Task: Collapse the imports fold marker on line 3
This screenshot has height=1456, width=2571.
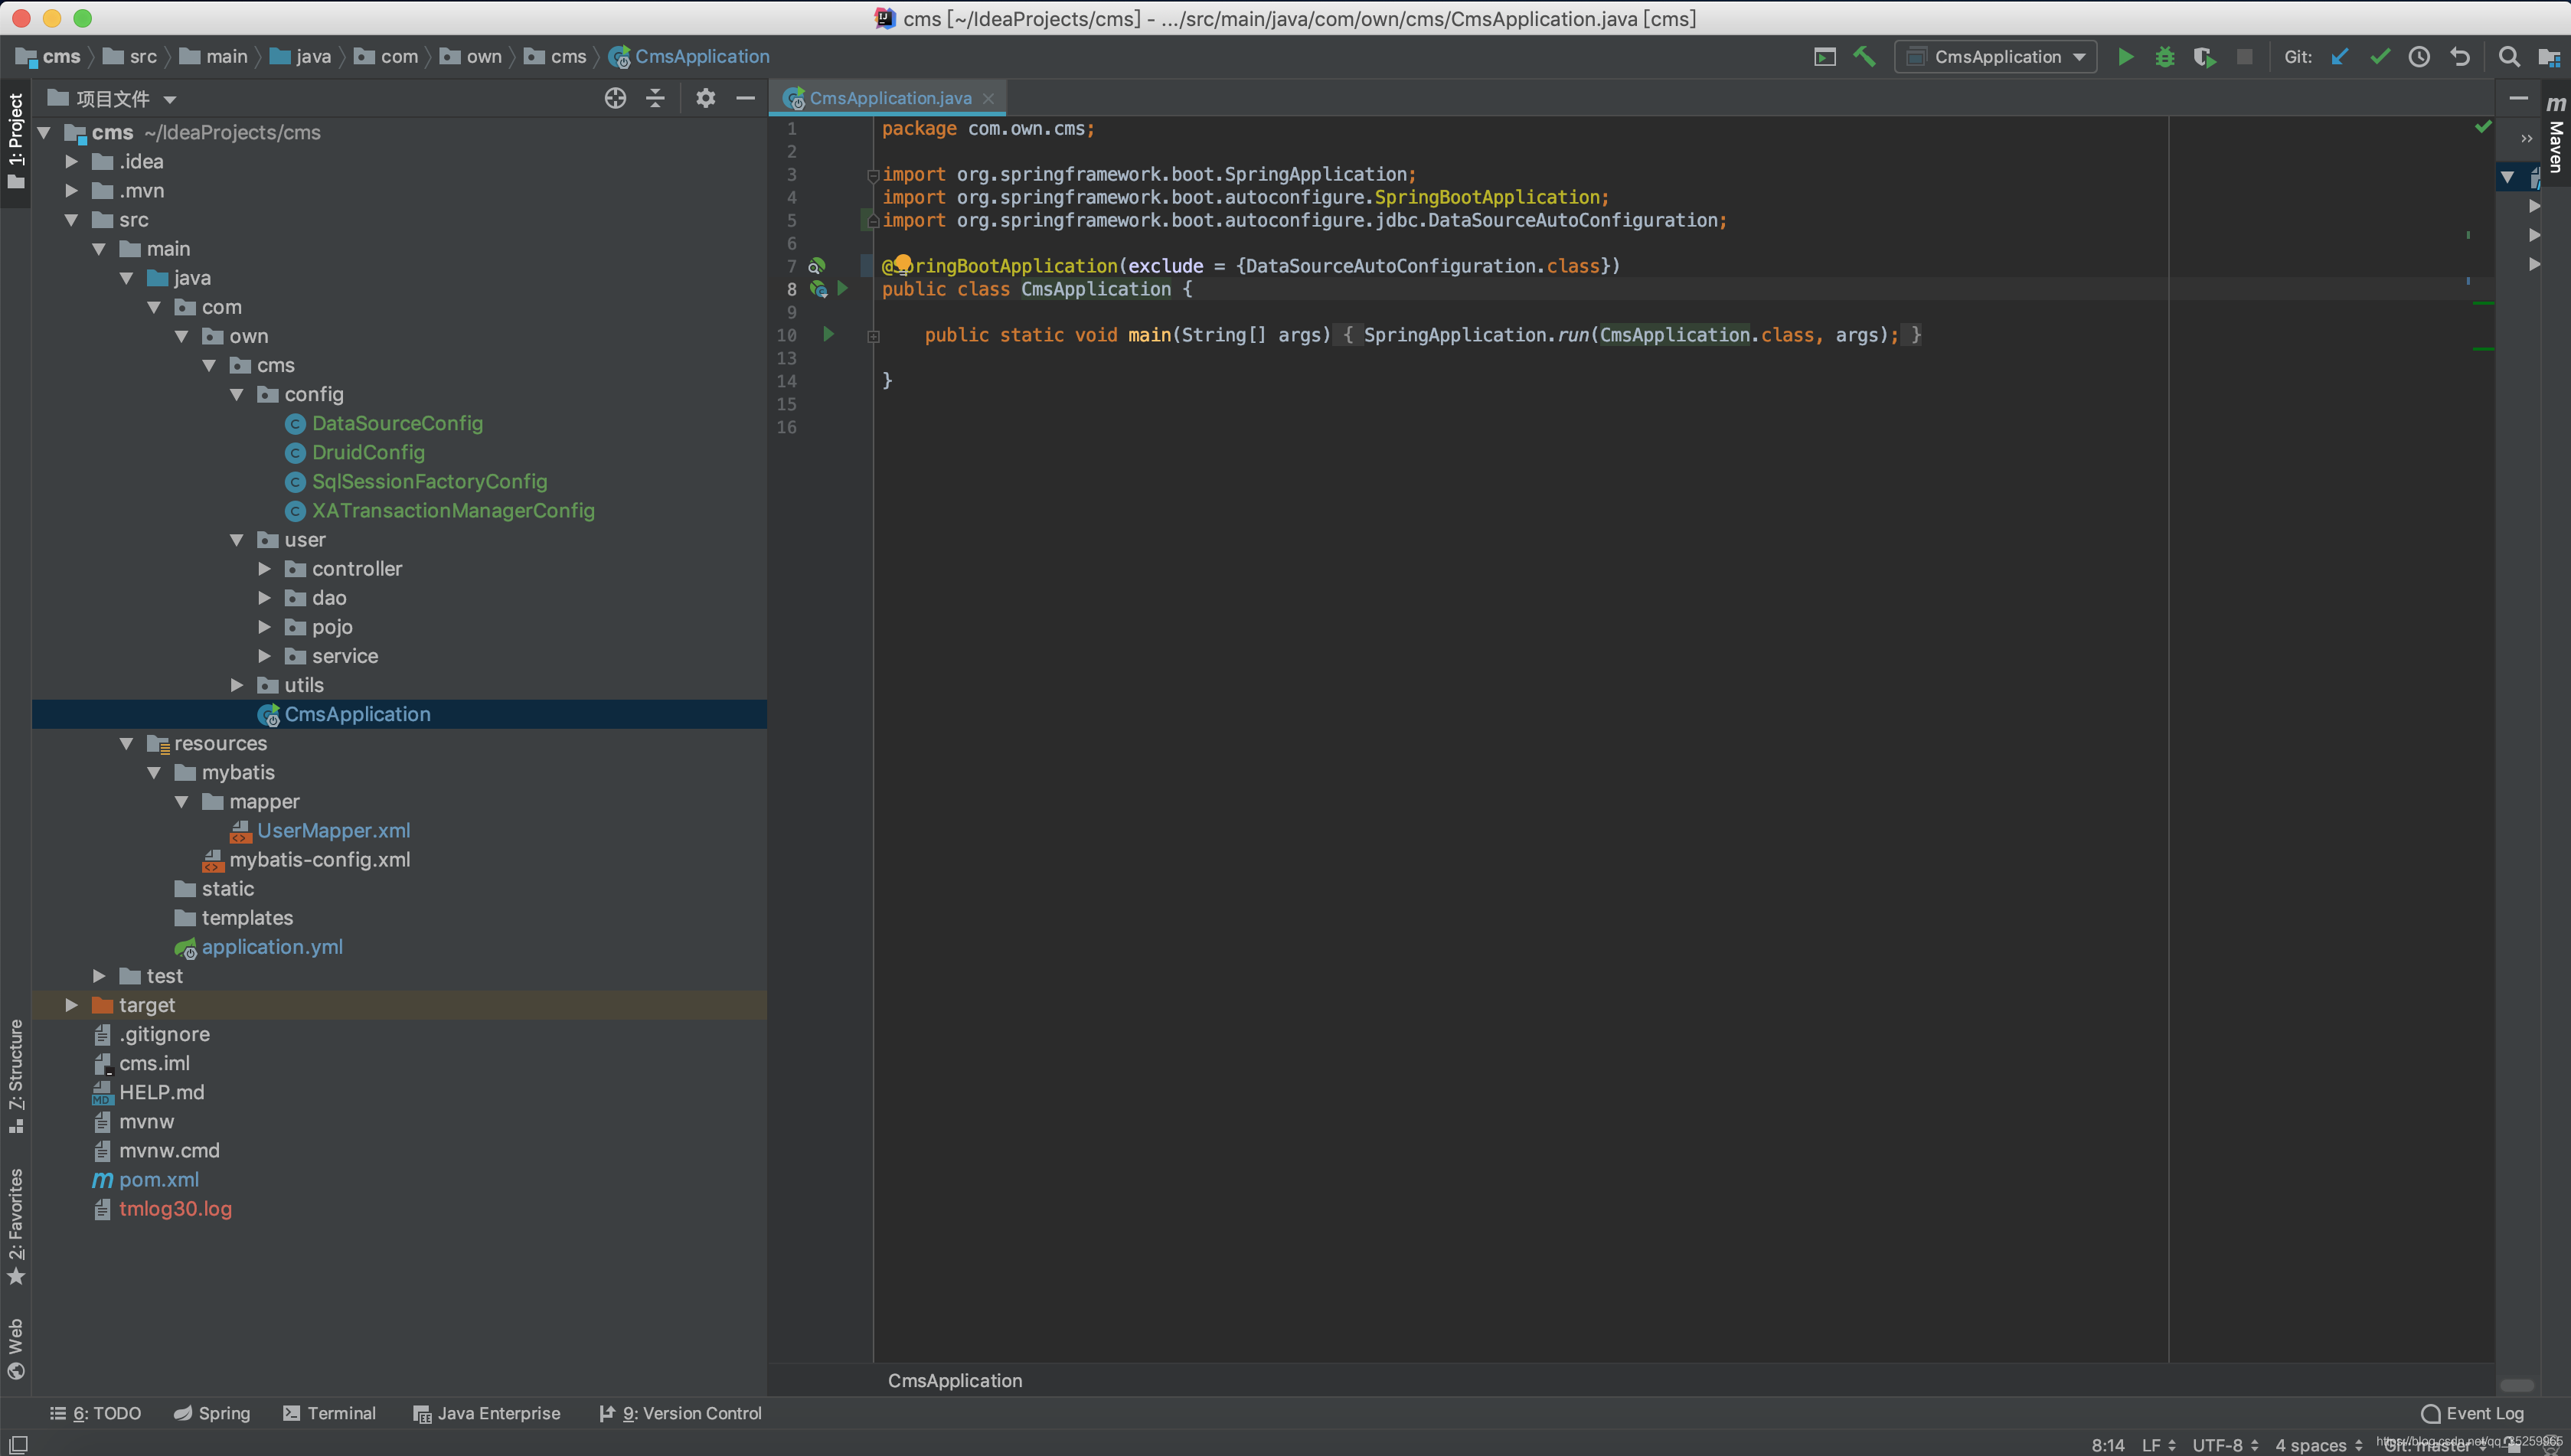Action: [x=873, y=175]
